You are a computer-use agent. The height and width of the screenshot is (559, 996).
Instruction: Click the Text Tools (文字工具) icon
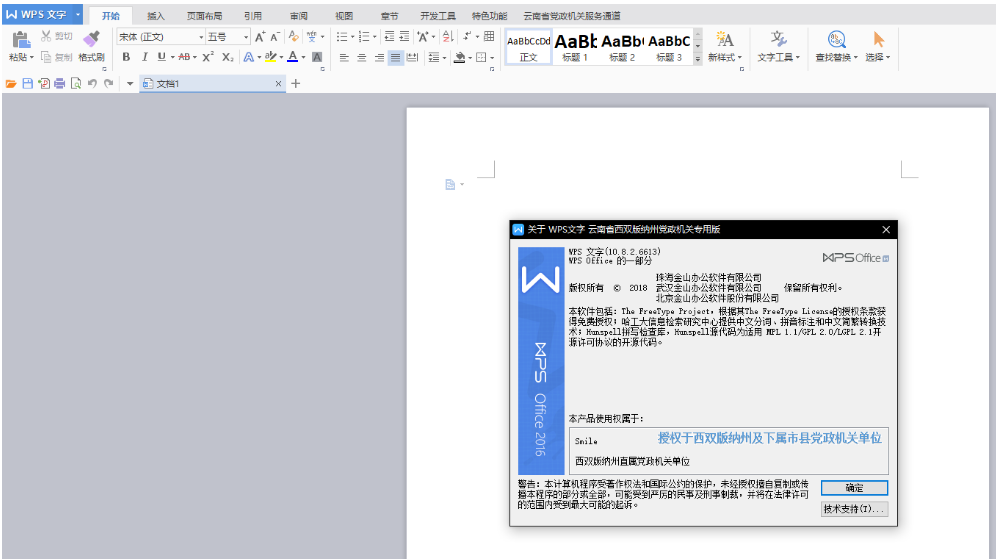778,39
